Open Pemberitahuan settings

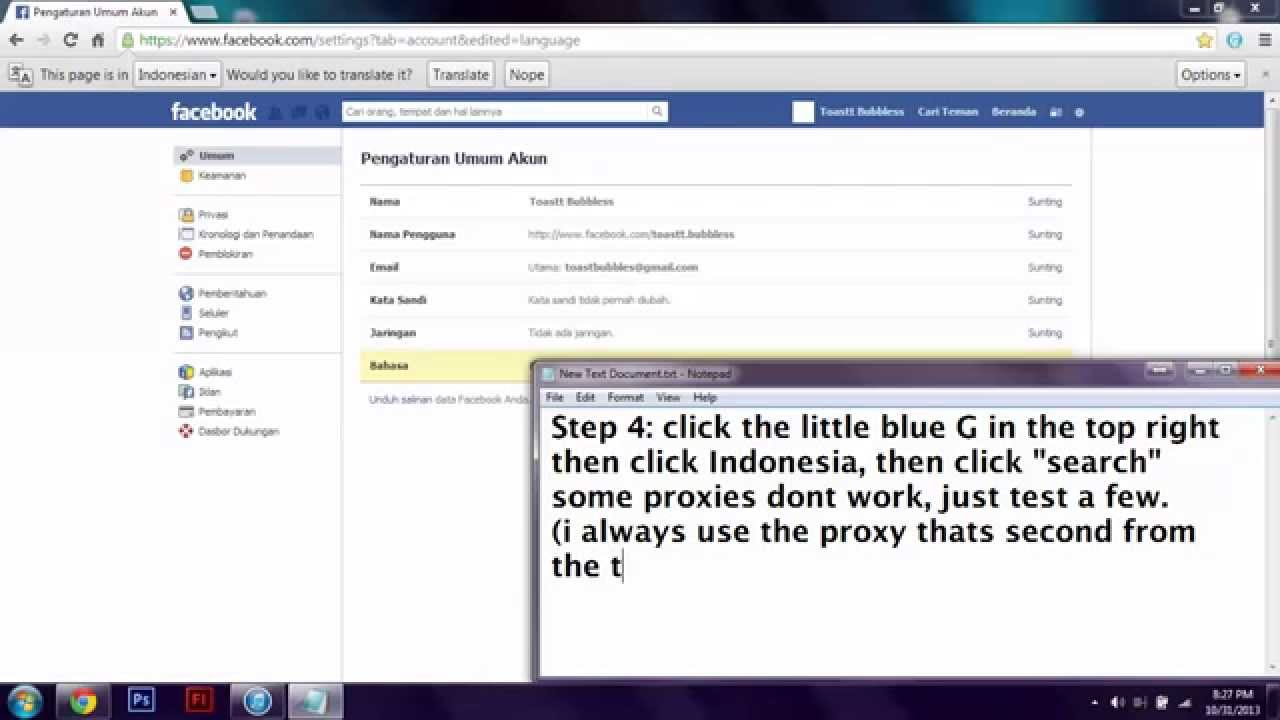click(231, 293)
